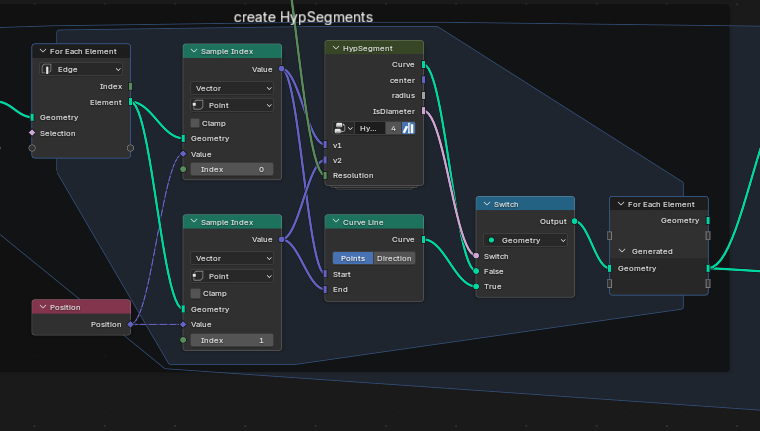Click the Selection input socket

32,133
